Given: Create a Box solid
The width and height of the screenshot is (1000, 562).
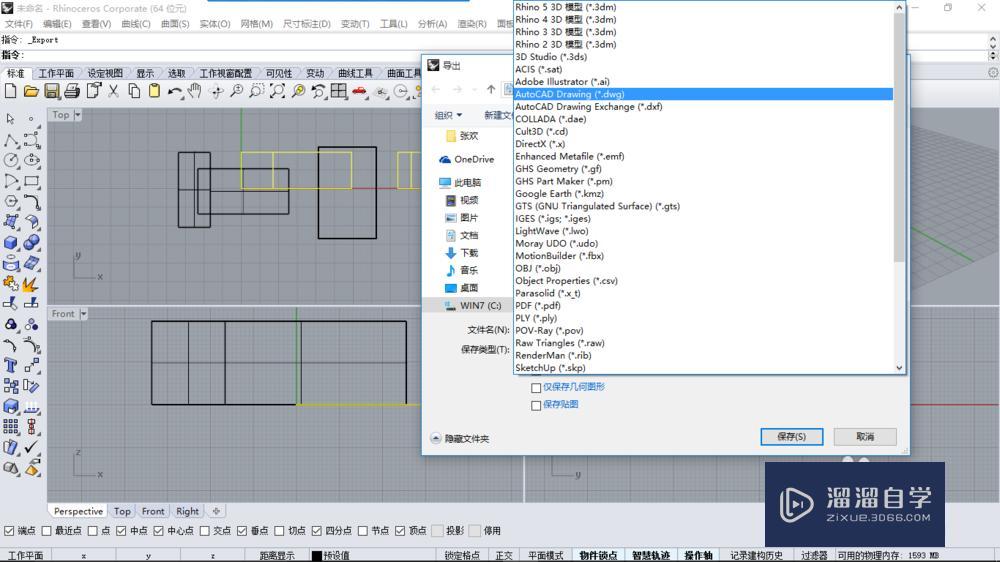Looking at the screenshot, I should coord(10,243).
